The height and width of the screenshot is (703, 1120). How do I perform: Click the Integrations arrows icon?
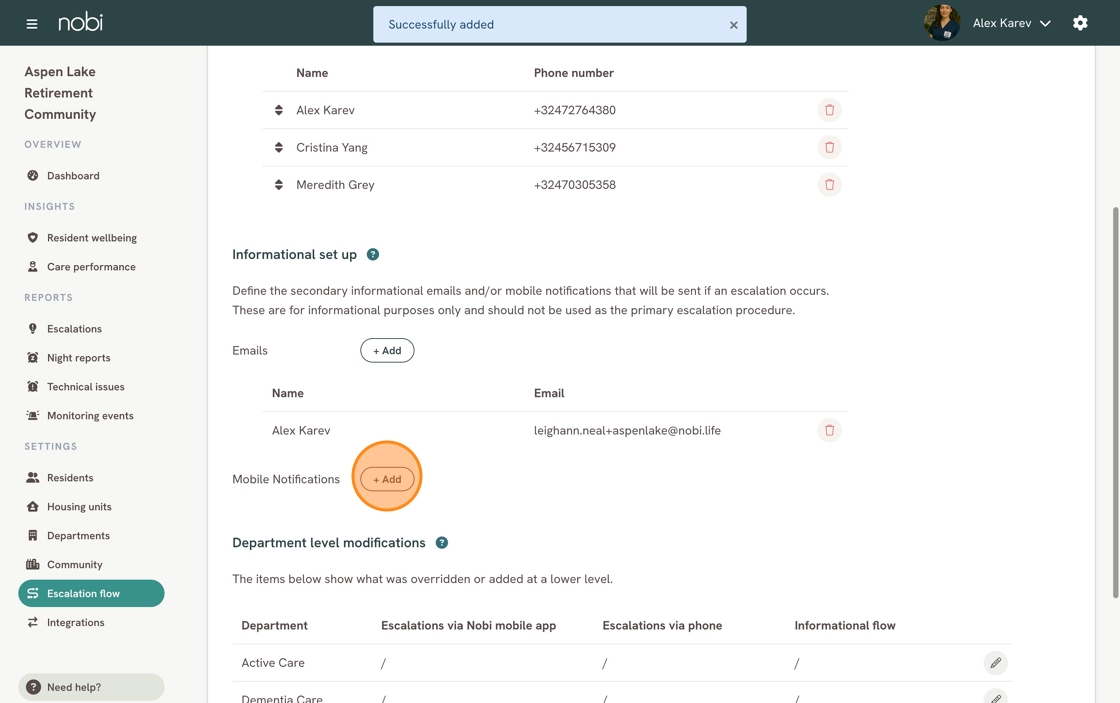click(33, 622)
